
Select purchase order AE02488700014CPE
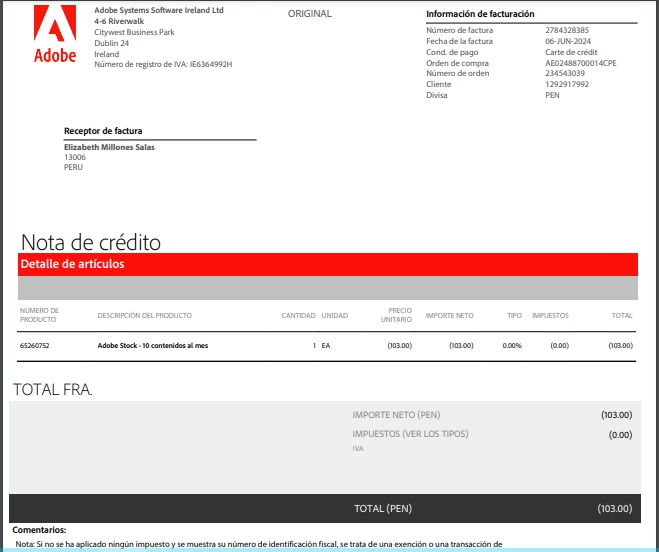click(581, 63)
